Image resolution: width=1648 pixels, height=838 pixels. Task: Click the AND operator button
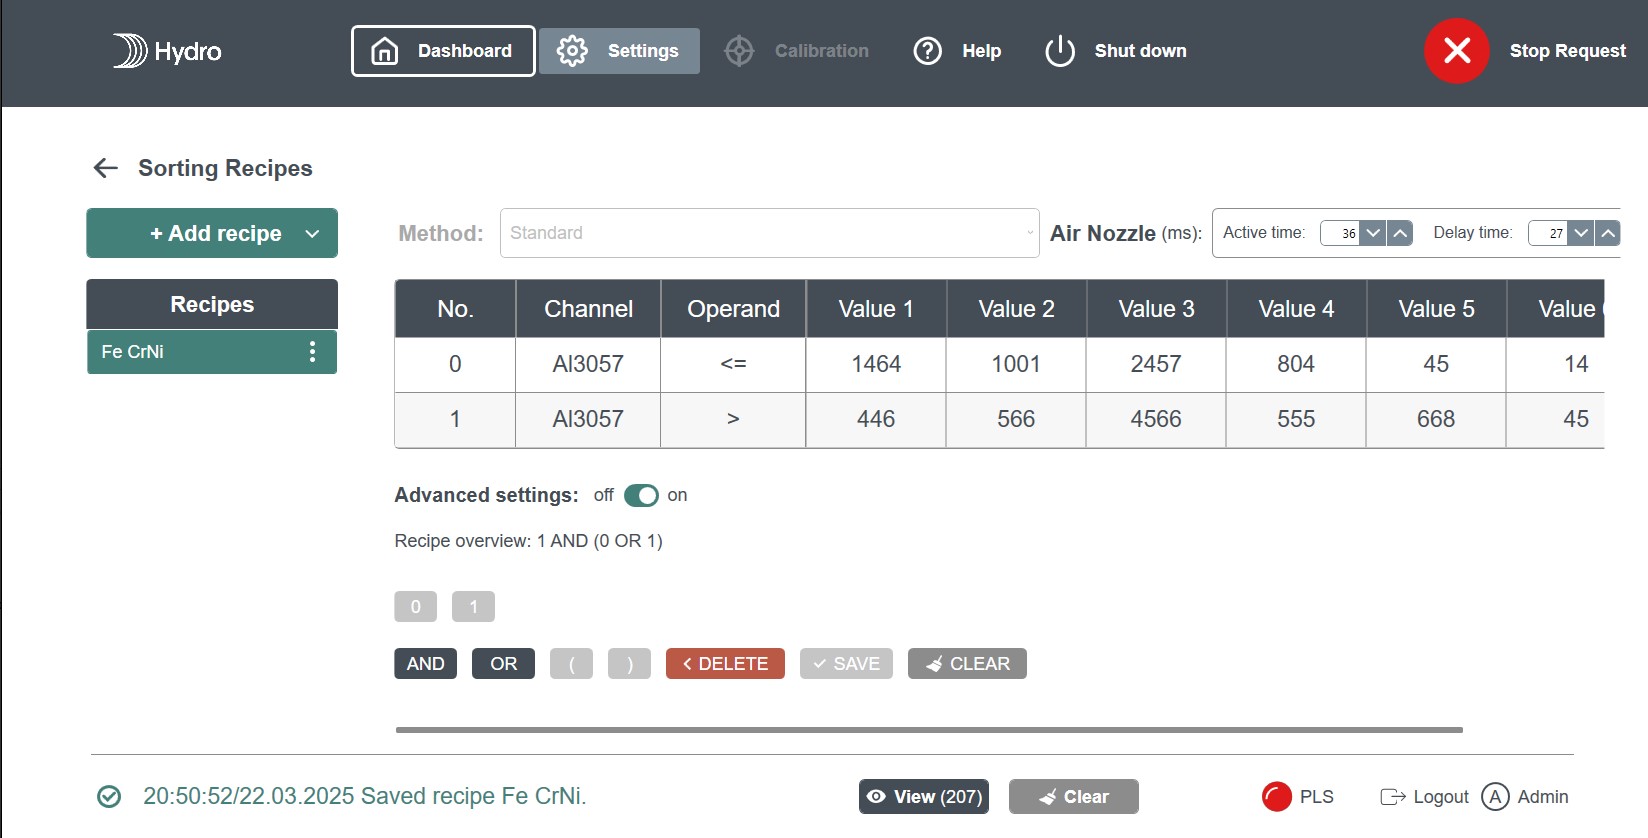click(x=425, y=664)
